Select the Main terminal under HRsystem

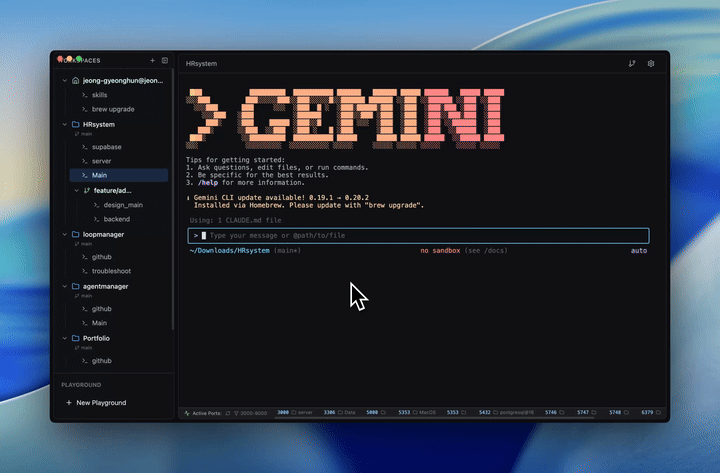click(118, 175)
